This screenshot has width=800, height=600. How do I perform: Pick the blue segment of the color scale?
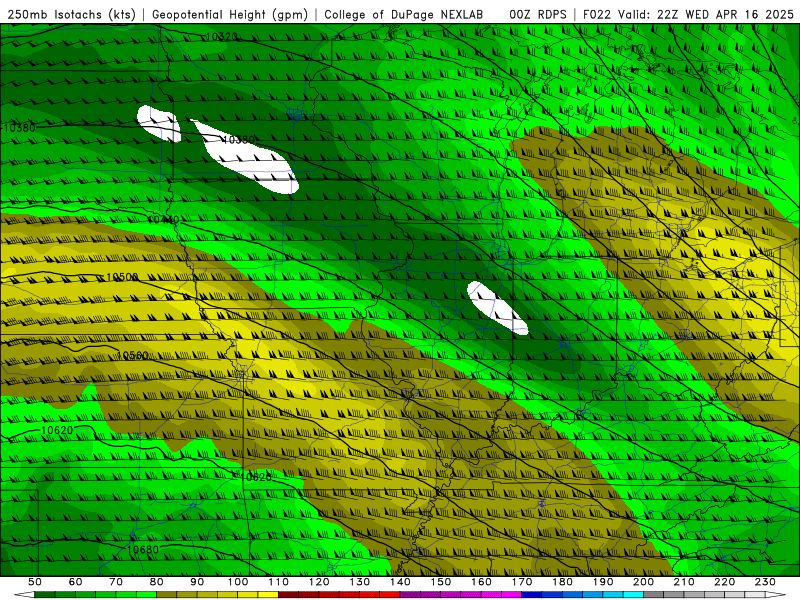tap(583, 595)
